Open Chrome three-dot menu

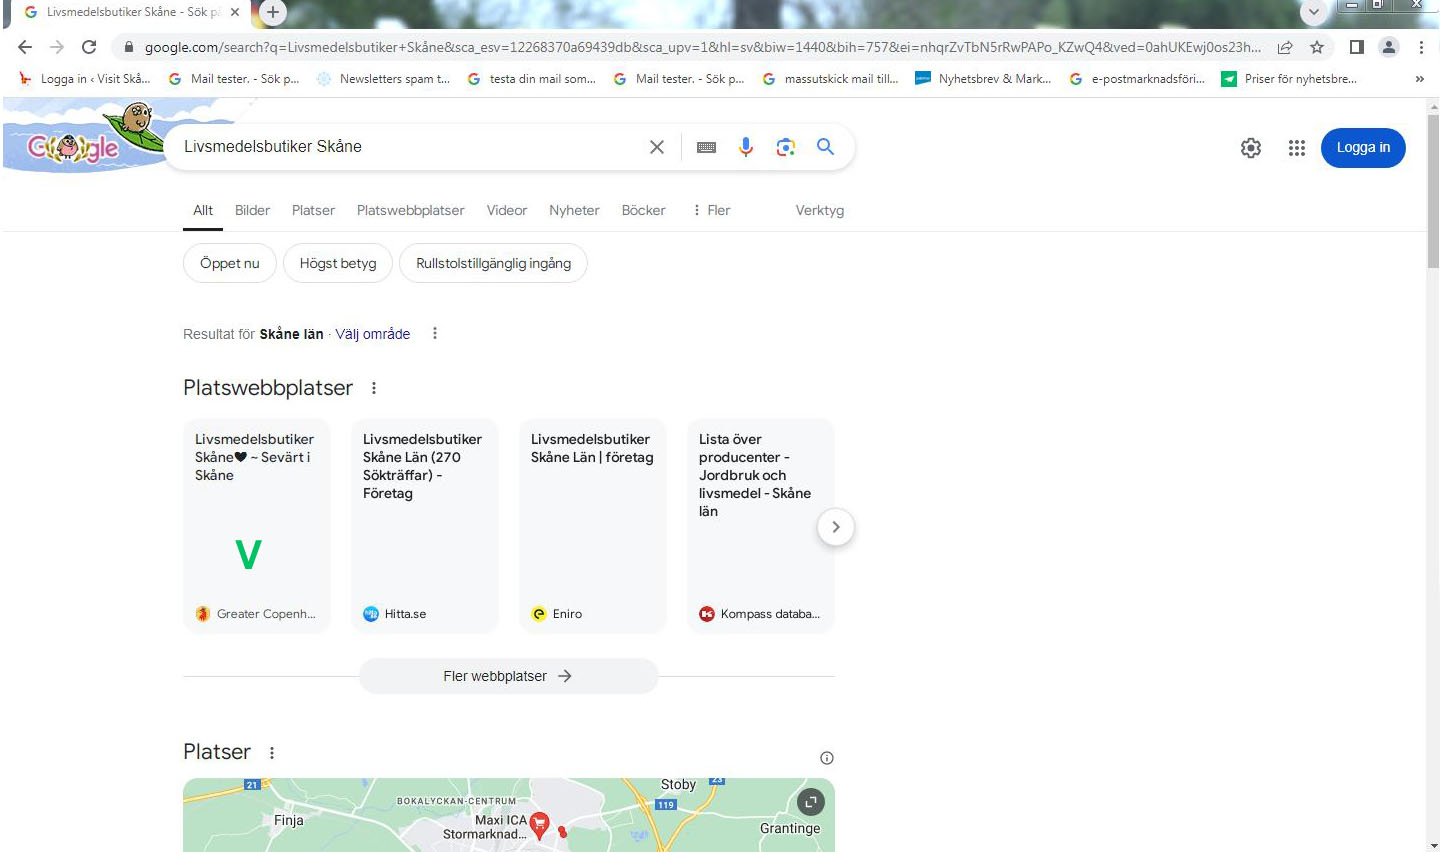coord(1421,47)
